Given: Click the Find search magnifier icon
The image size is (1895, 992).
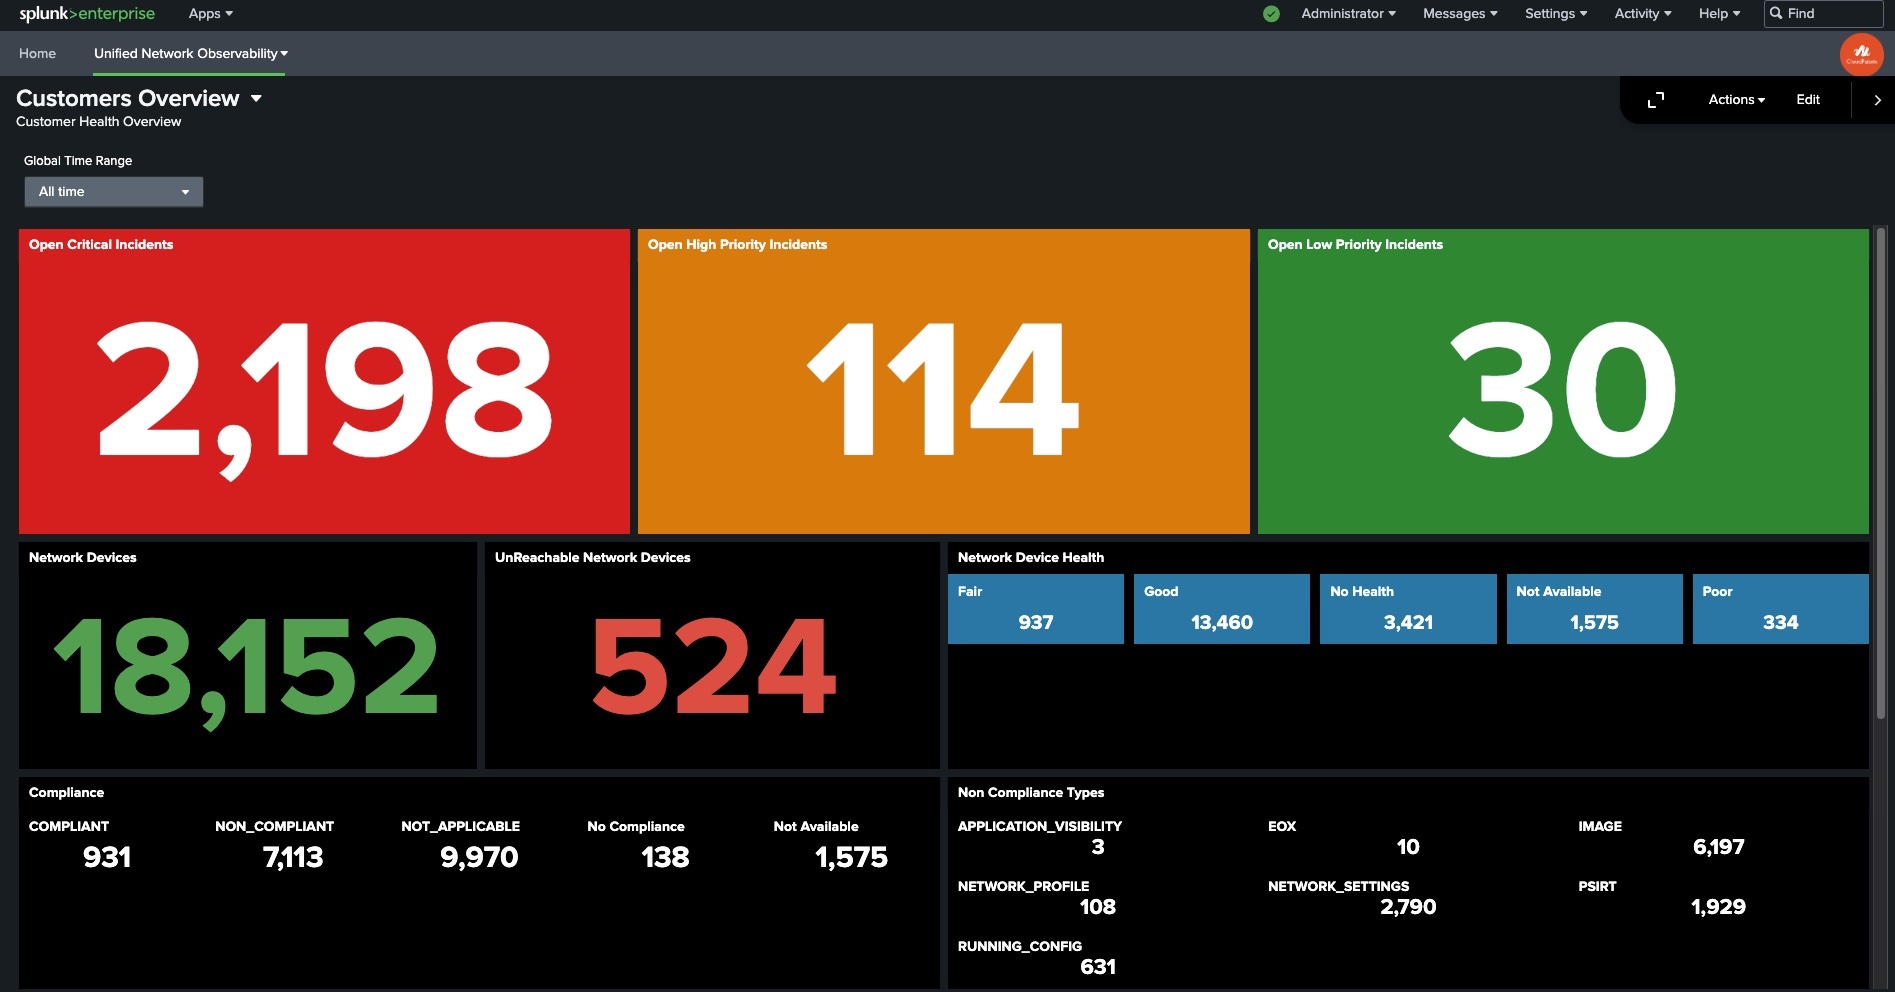Looking at the screenshot, I should (1776, 14).
